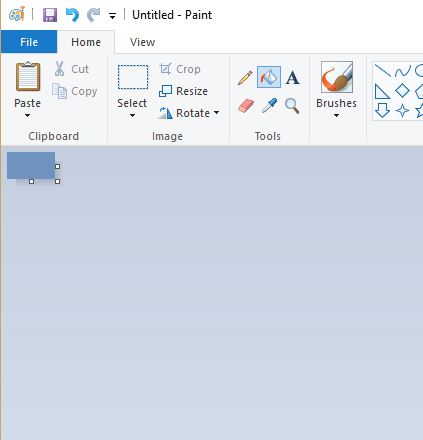Activate the Text tool
Viewport: 423px width, 440px height.
(x=292, y=78)
